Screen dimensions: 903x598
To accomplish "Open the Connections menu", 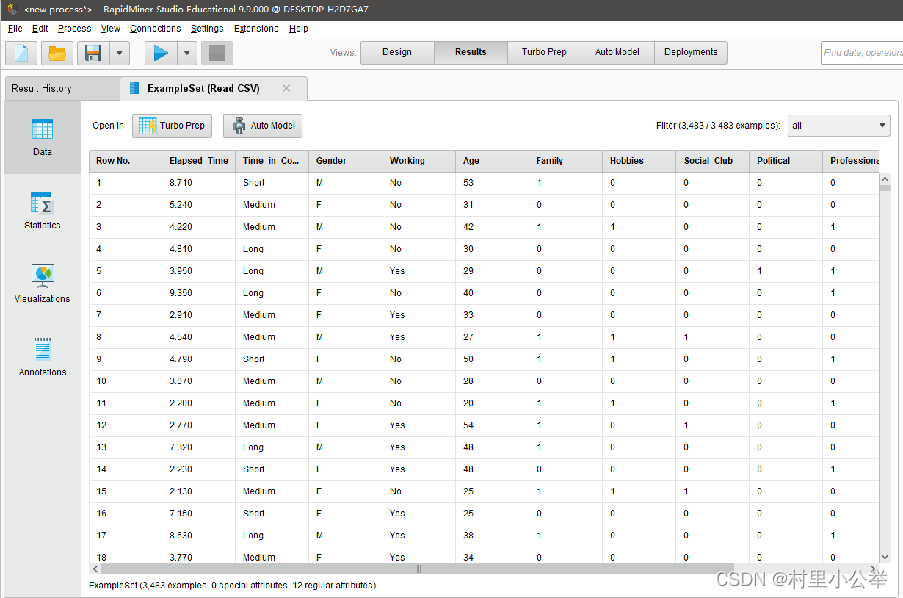I will coord(154,28).
